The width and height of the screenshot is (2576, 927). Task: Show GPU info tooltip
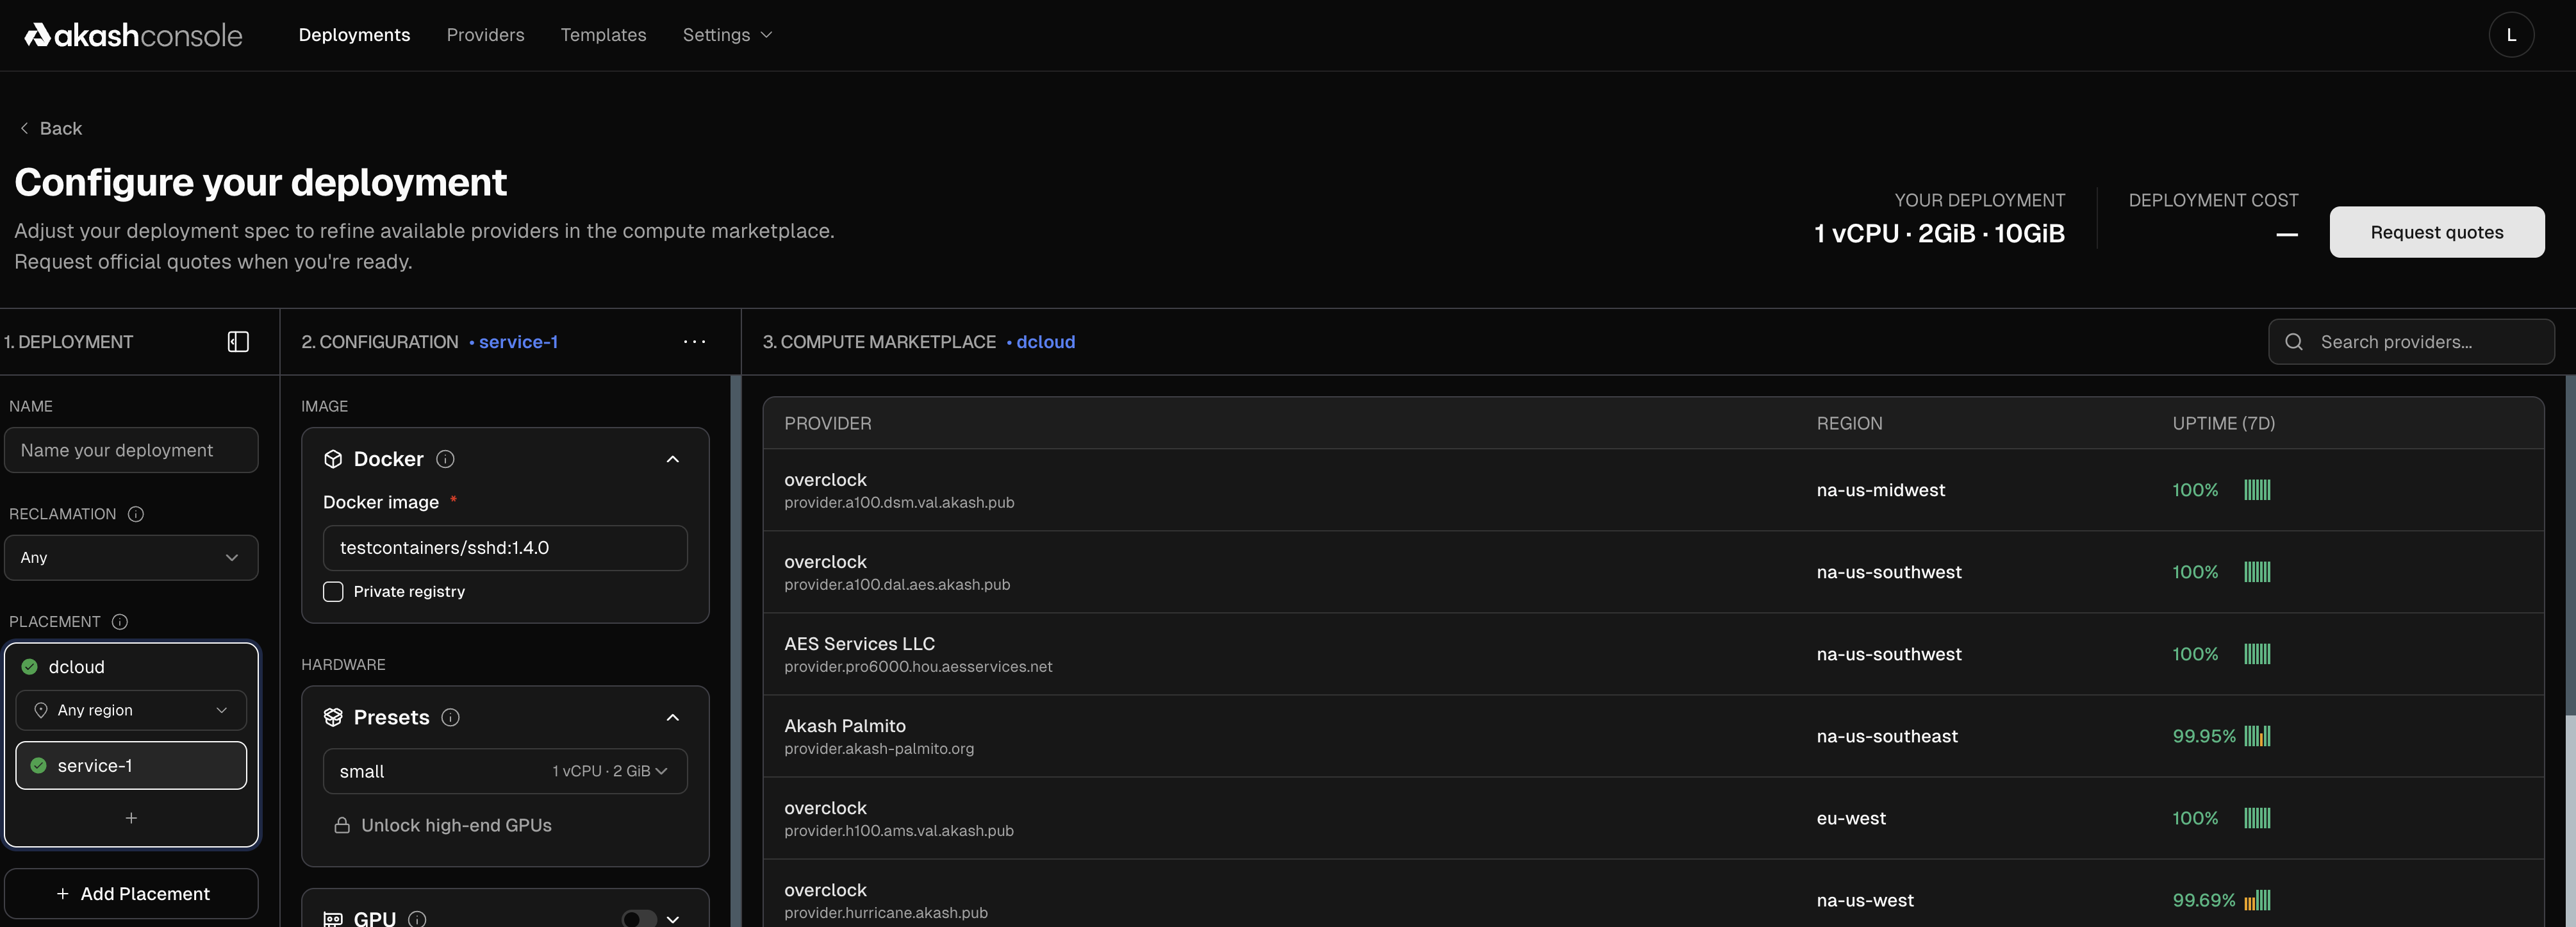coord(418,919)
